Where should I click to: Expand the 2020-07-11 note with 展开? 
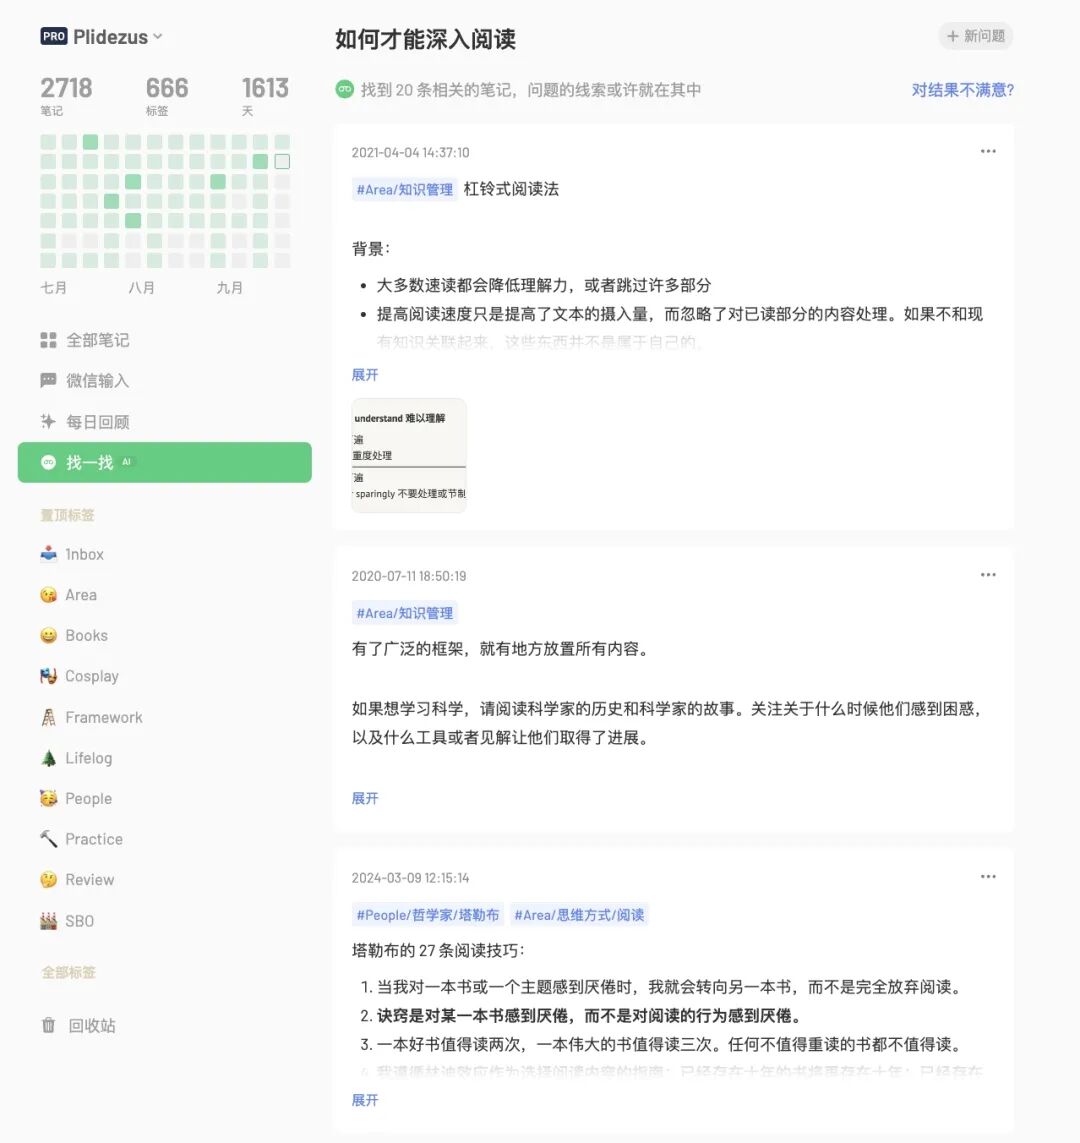pos(365,798)
